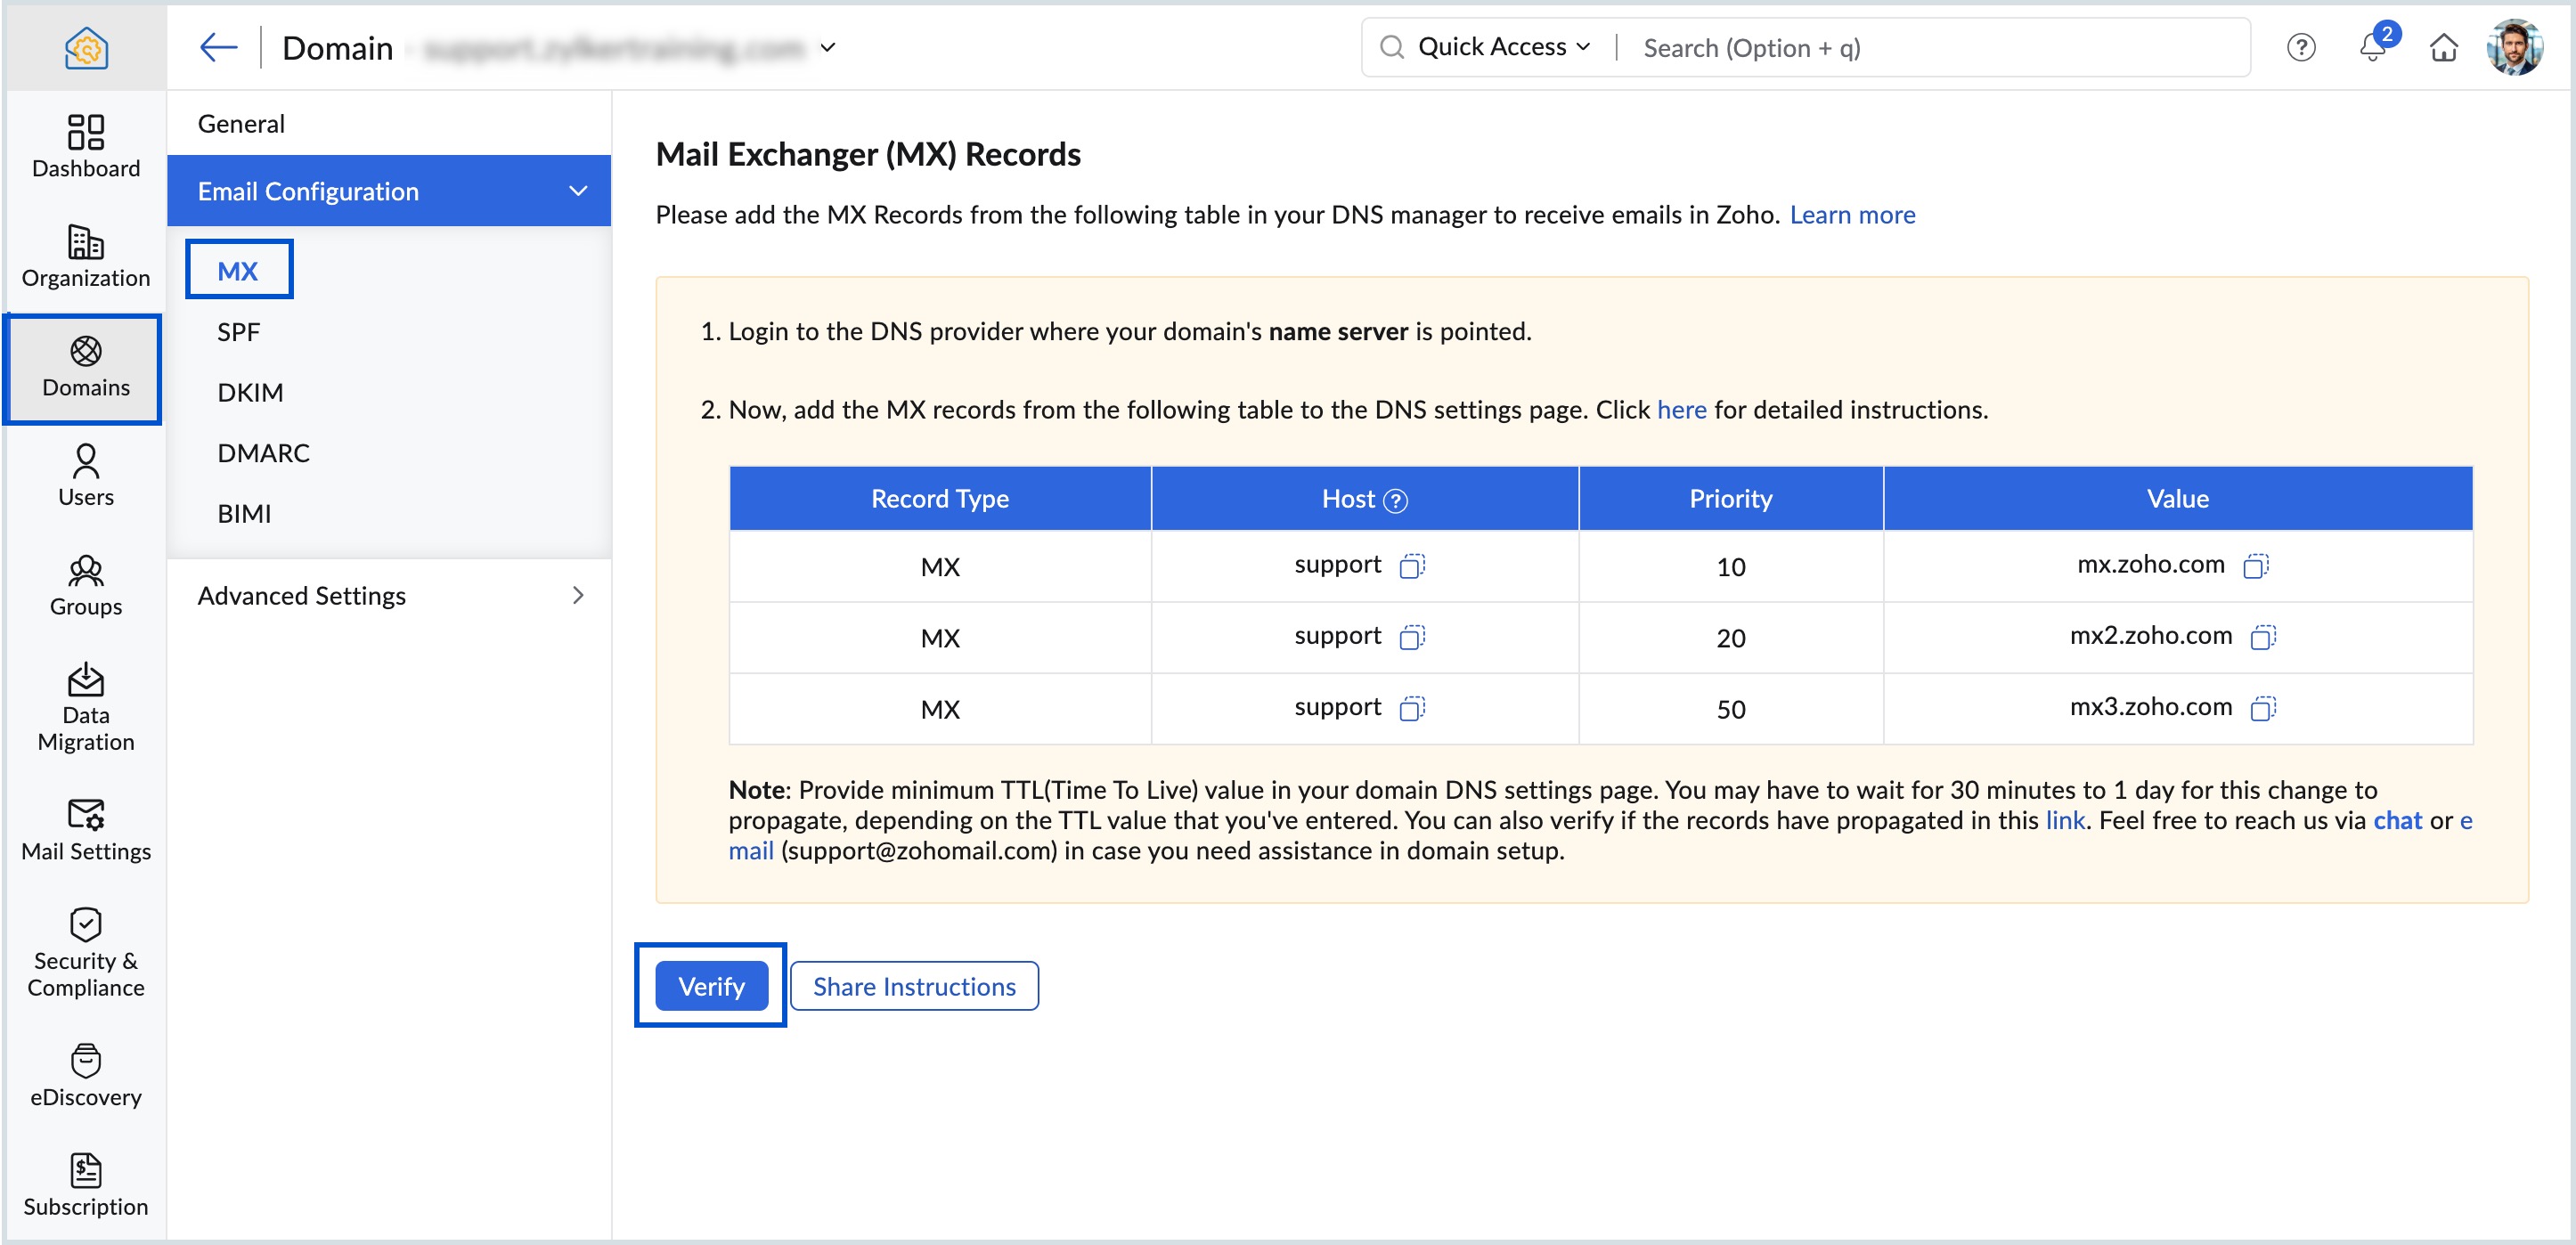Viewport: 2576px width, 1245px height.
Task: Select the SPF menu item
Action: tap(238, 332)
